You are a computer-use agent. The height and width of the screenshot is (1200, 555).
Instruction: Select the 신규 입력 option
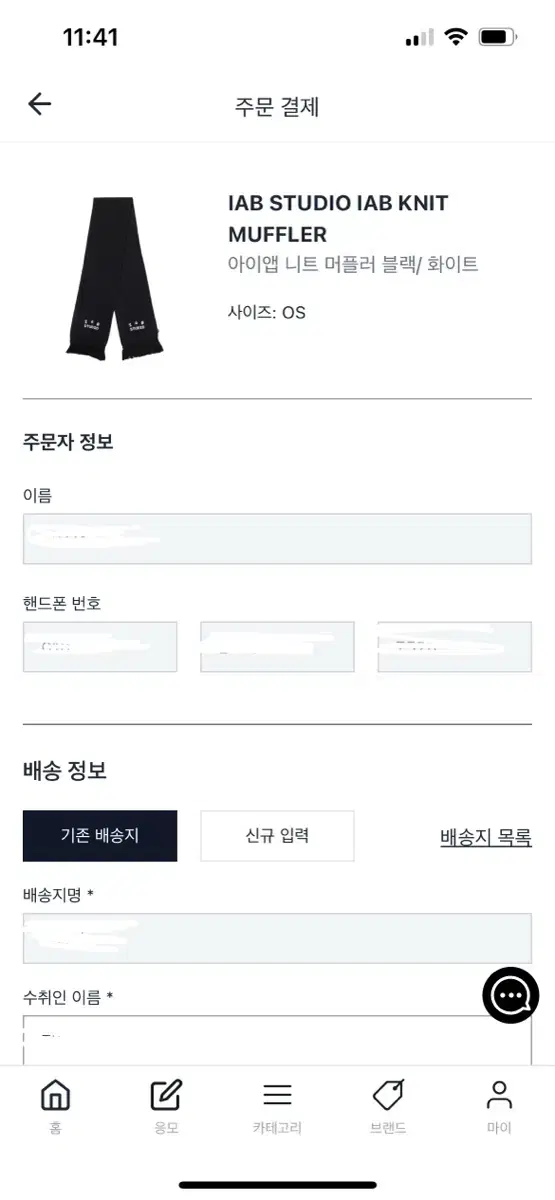click(277, 836)
